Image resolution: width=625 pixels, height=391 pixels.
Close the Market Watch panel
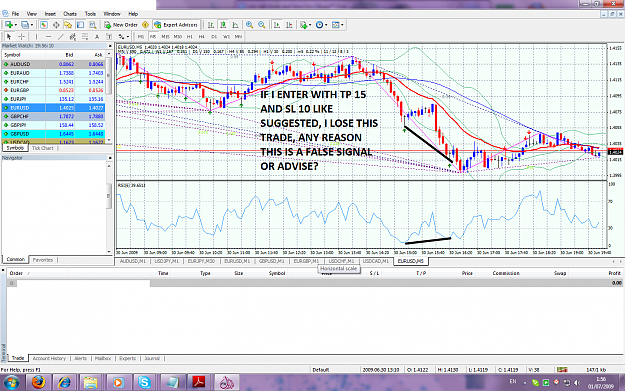110,46
